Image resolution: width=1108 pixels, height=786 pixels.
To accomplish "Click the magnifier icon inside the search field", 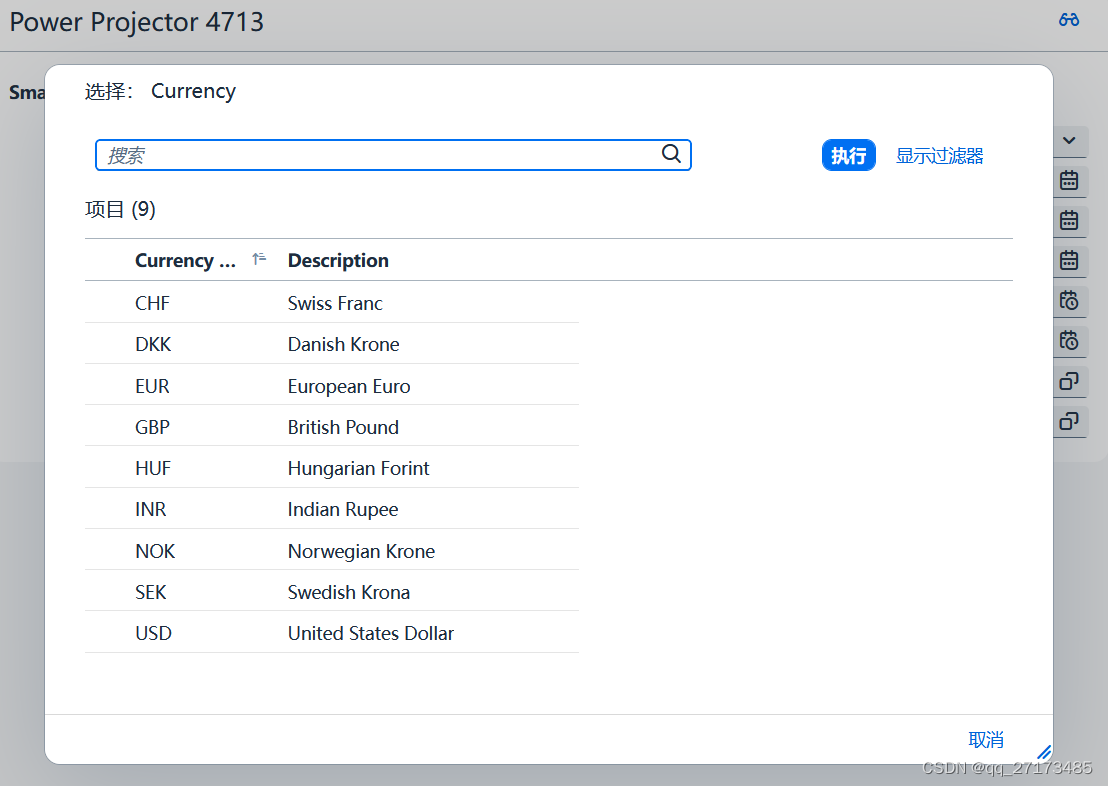I will tap(671, 154).
